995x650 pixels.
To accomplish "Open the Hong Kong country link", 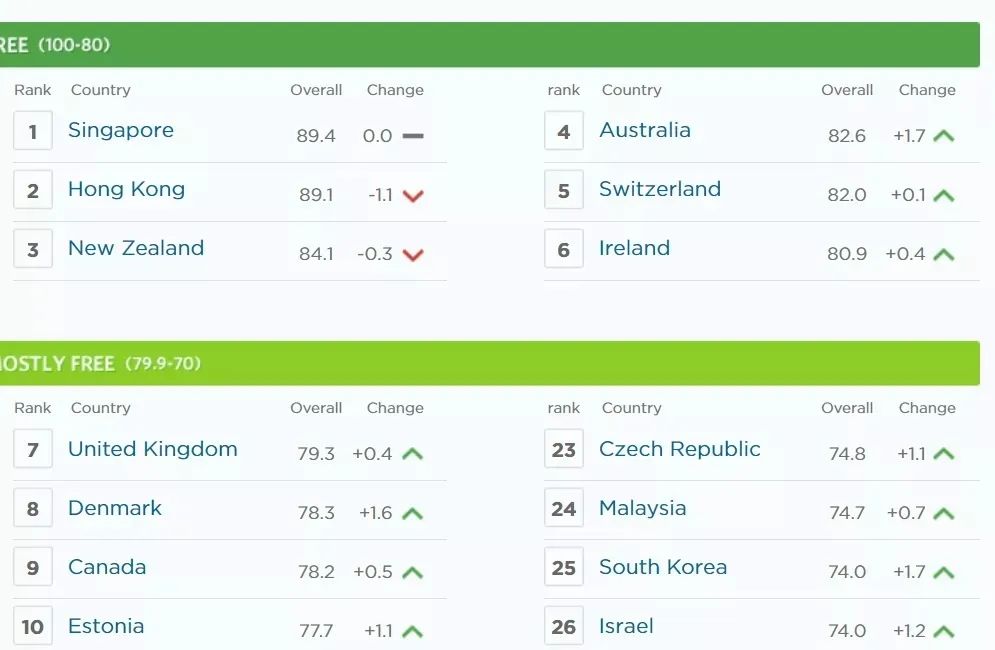I will pyautogui.click(x=126, y=189).
